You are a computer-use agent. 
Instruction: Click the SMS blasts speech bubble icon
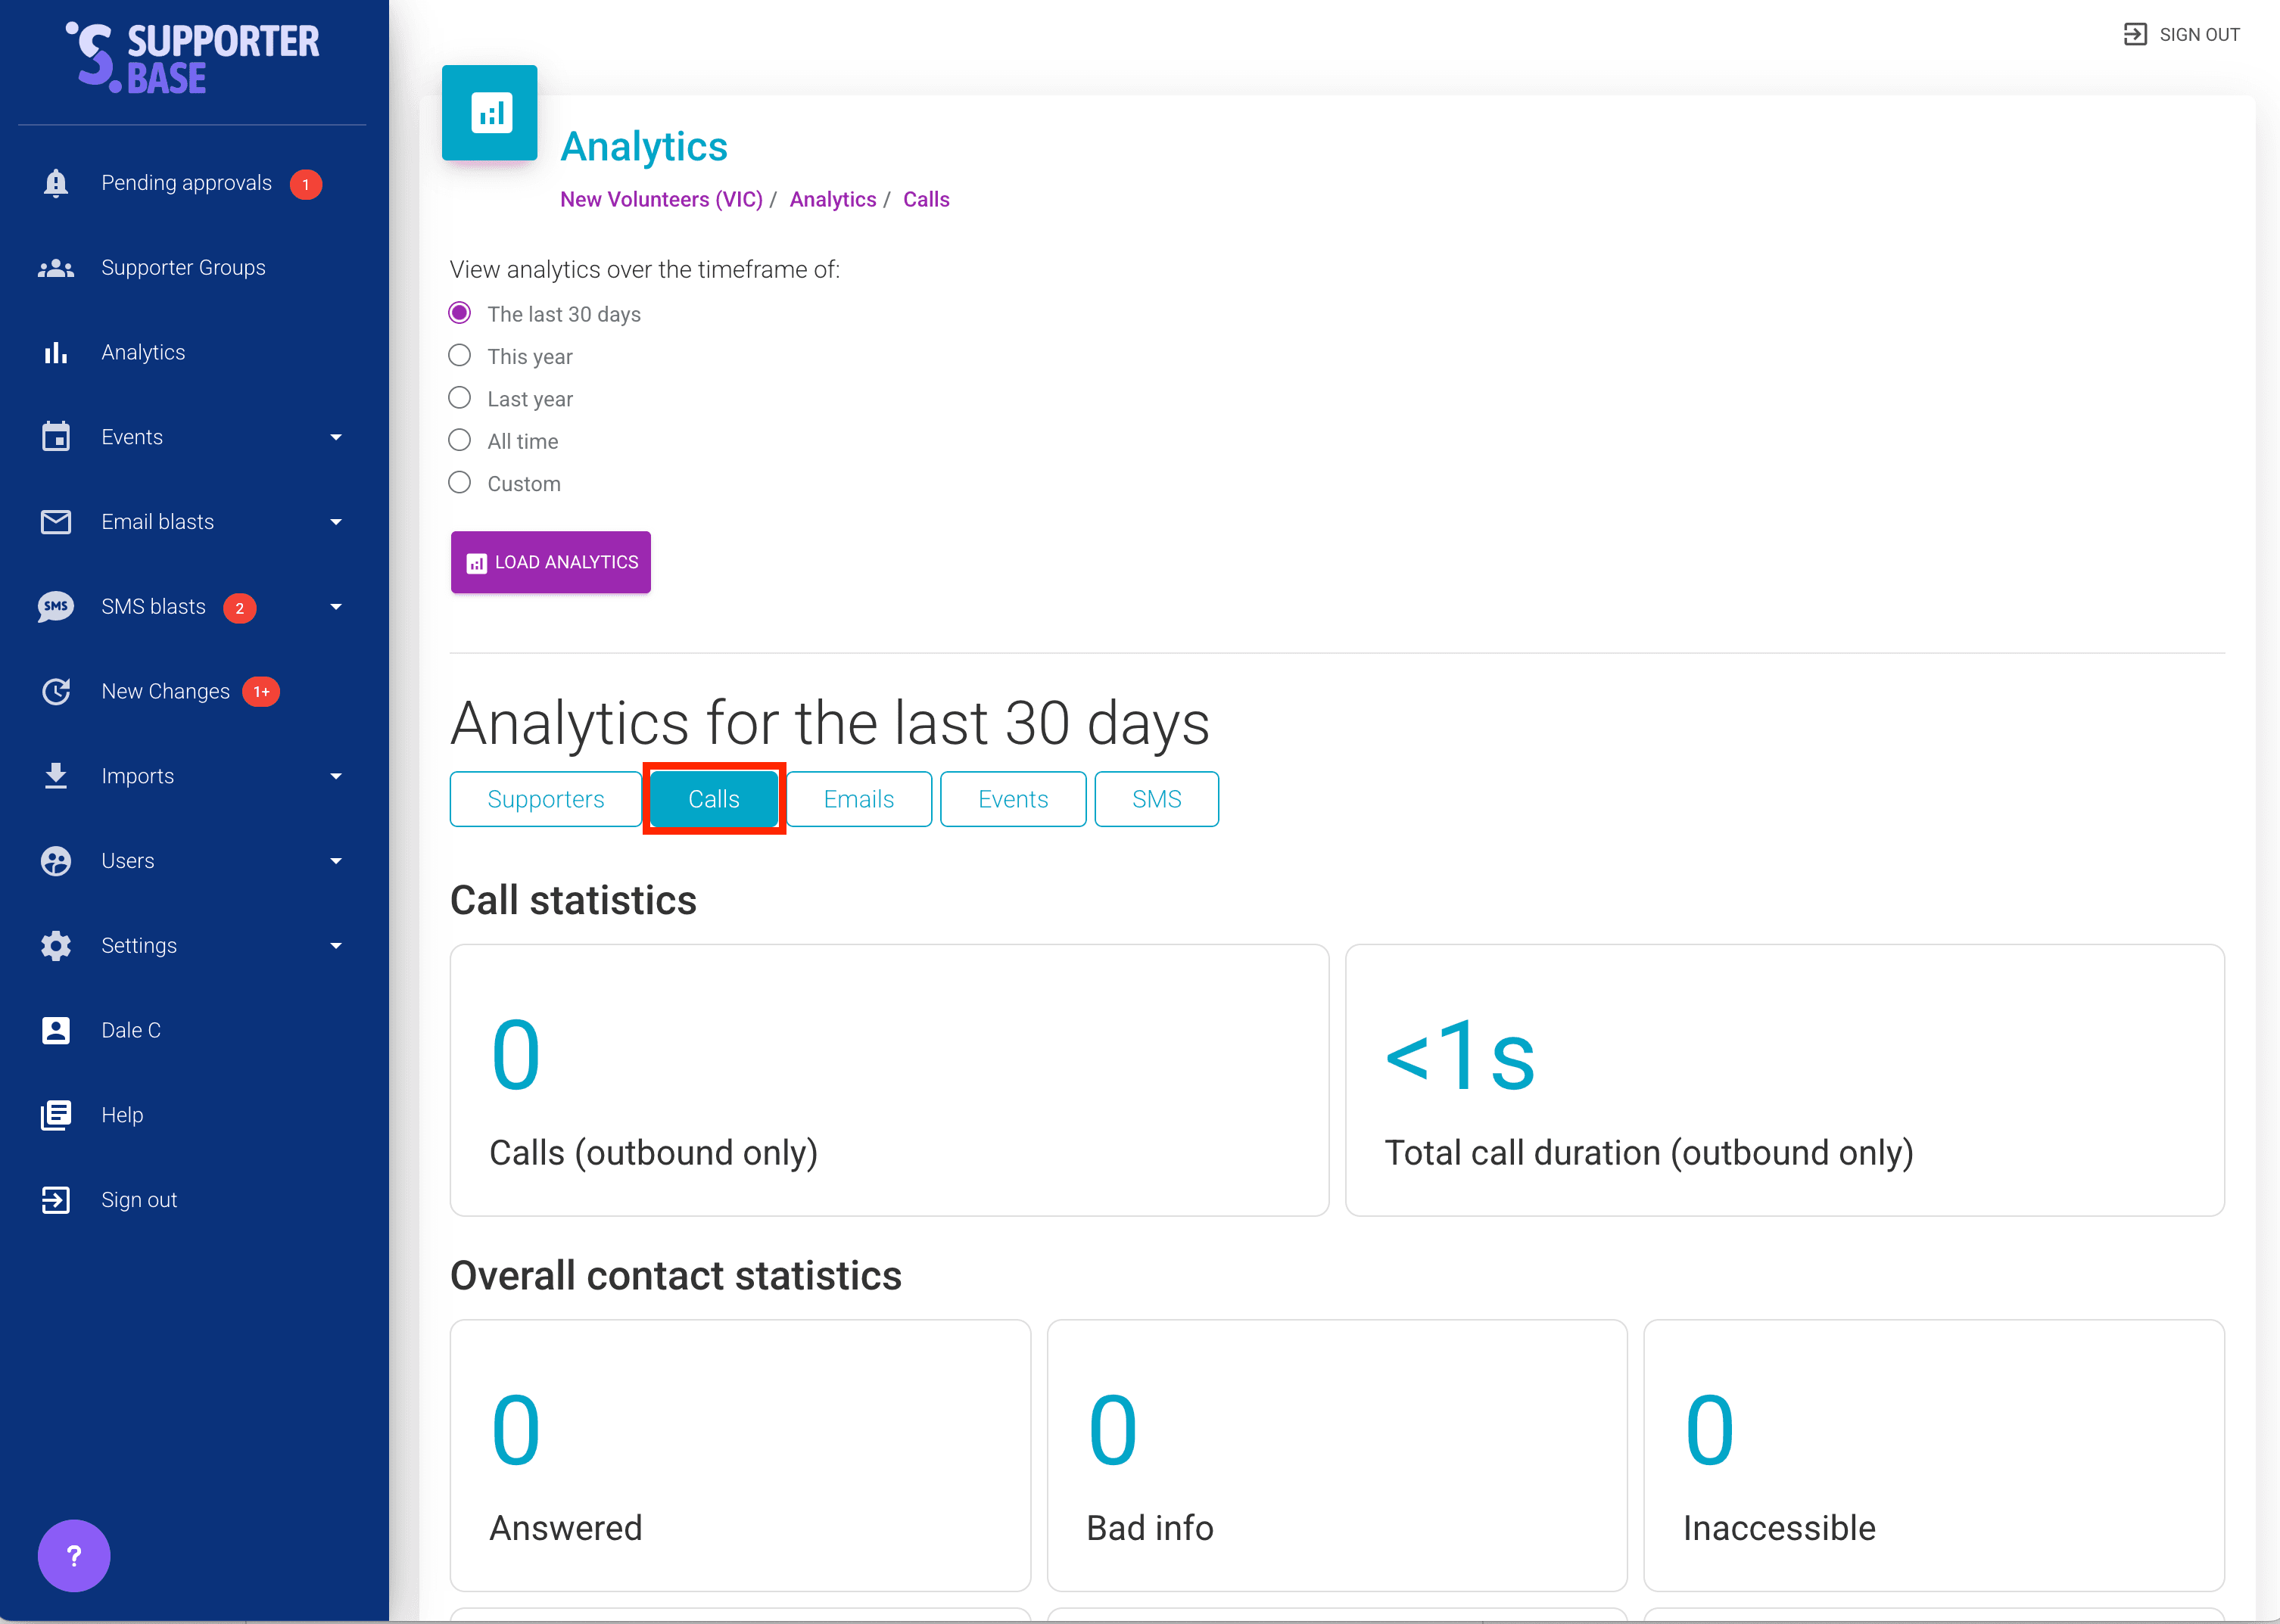(56, 607)
